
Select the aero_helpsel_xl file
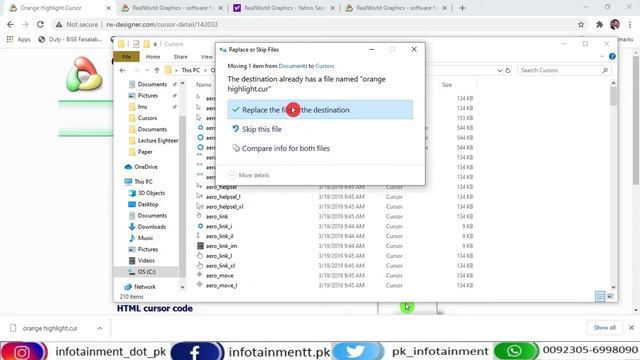224,207
